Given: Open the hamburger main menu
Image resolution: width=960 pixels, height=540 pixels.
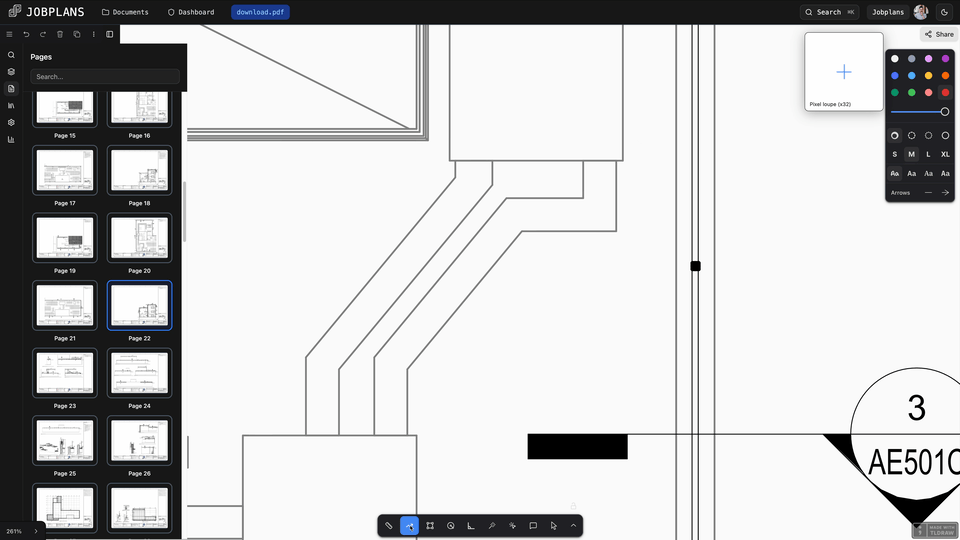Looking at the screenshot, I should pos(9,34).
